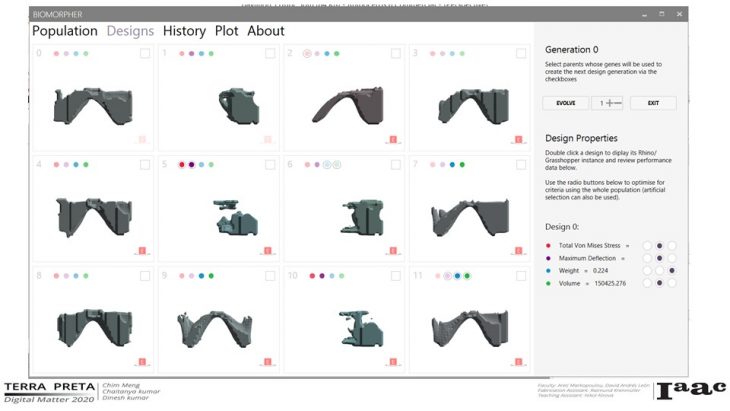Click the red corner icon in design 7

[x=518, y=250]
